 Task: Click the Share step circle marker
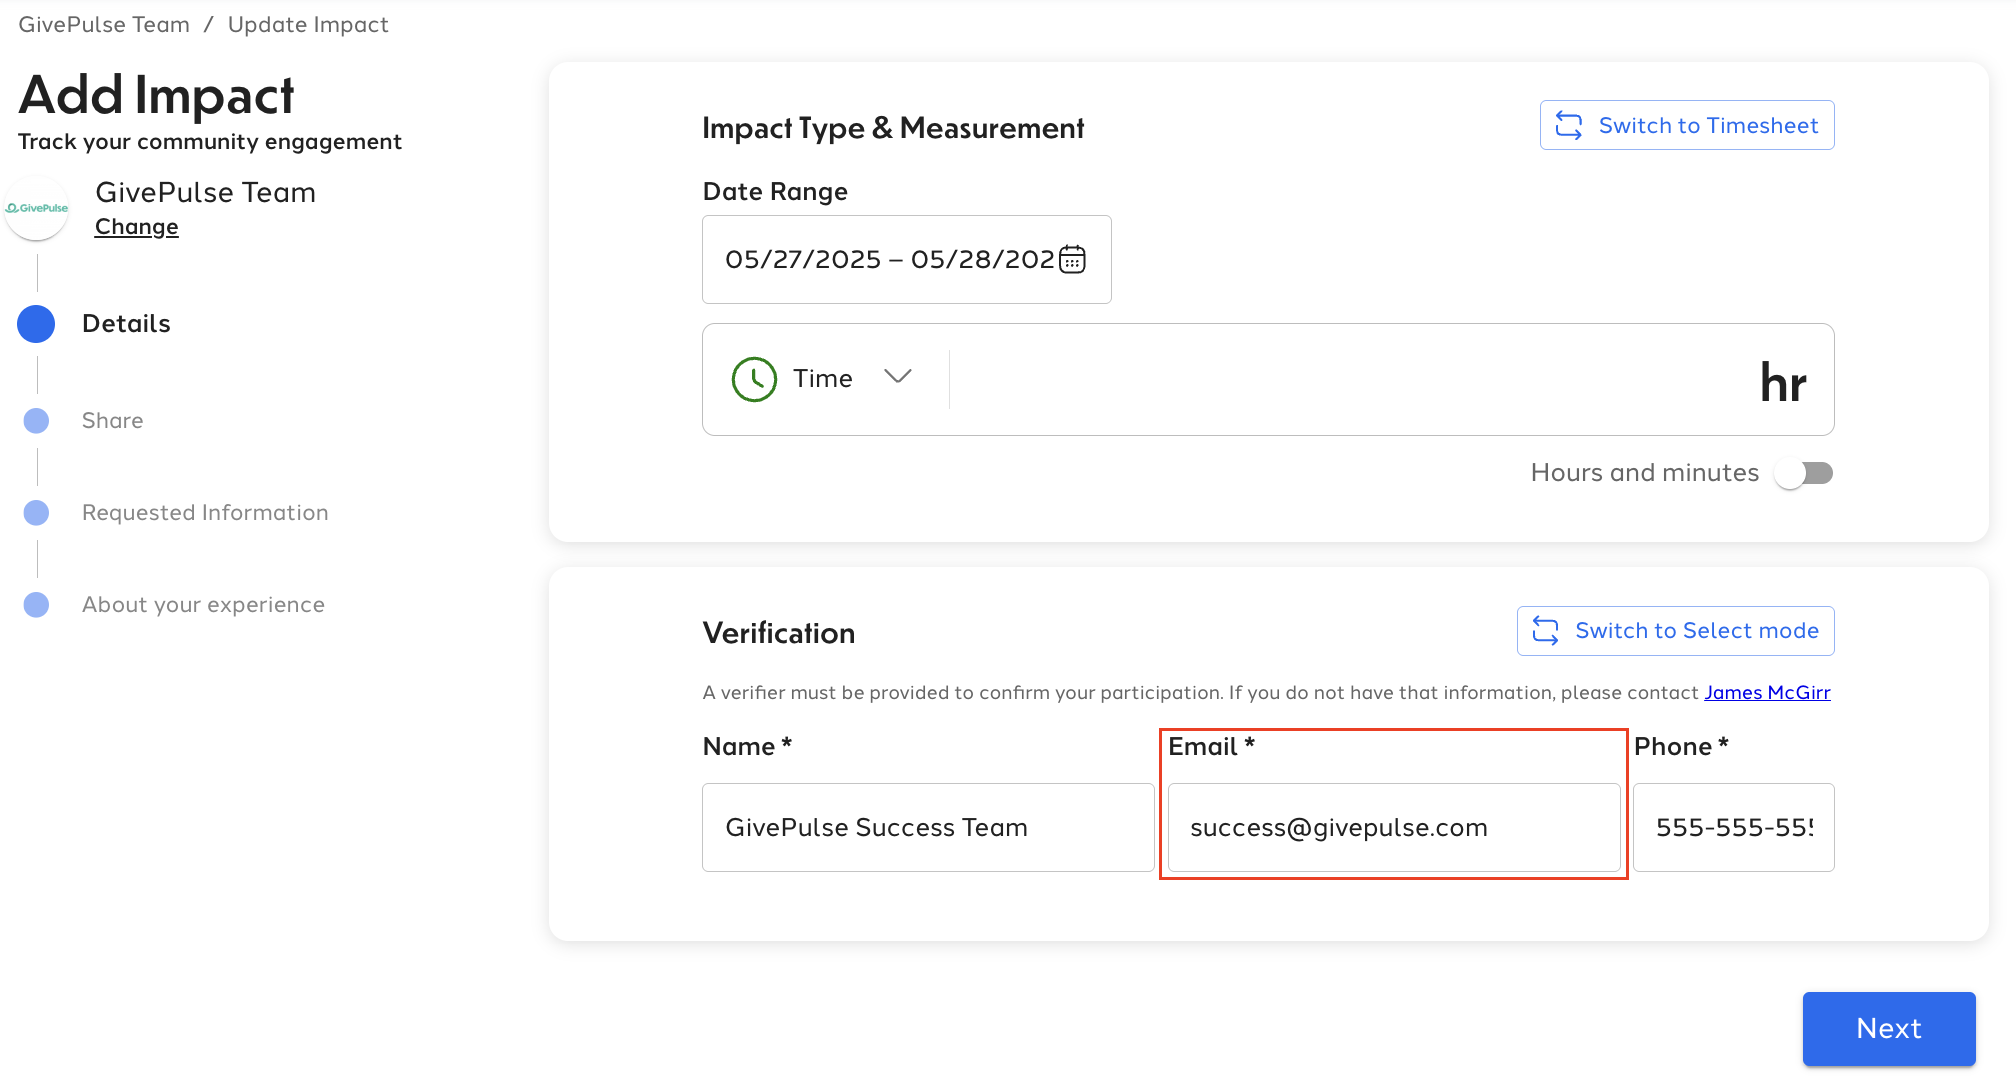pos(36,421)
